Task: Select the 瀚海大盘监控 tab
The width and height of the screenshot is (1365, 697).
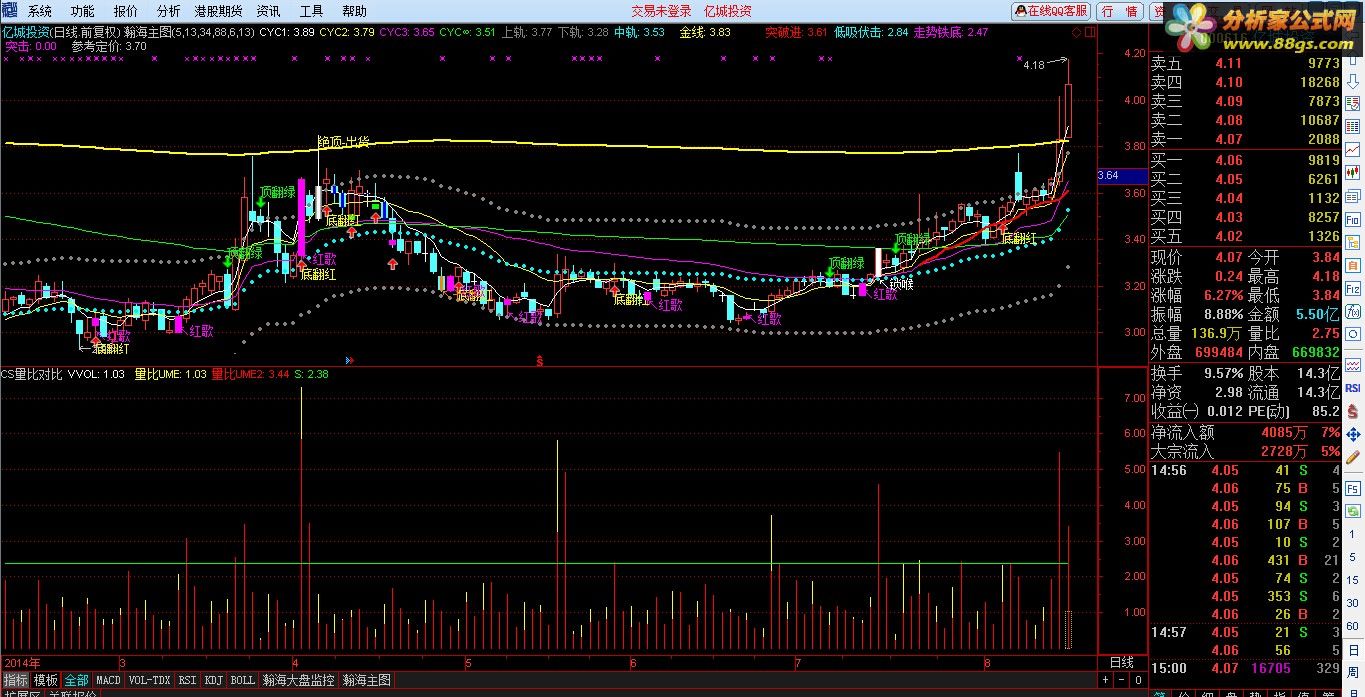Action: (298, 680)
